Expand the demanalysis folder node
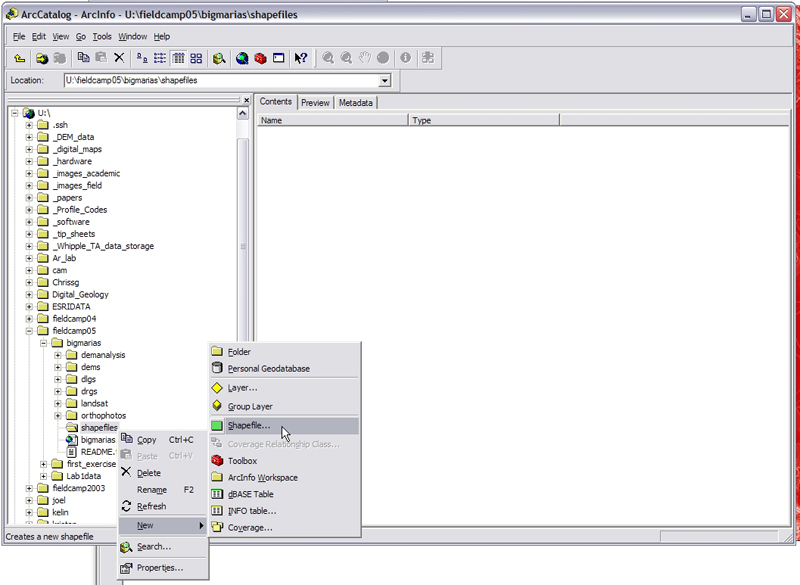This screenshot has width=800, height=585. 57,354
